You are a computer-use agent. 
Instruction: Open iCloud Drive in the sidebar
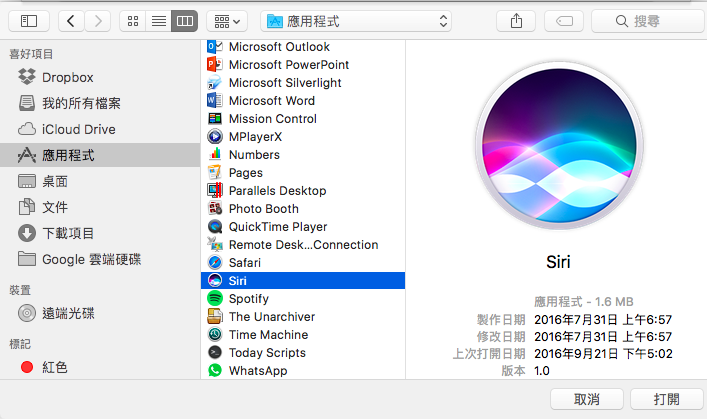click(100, 129)
